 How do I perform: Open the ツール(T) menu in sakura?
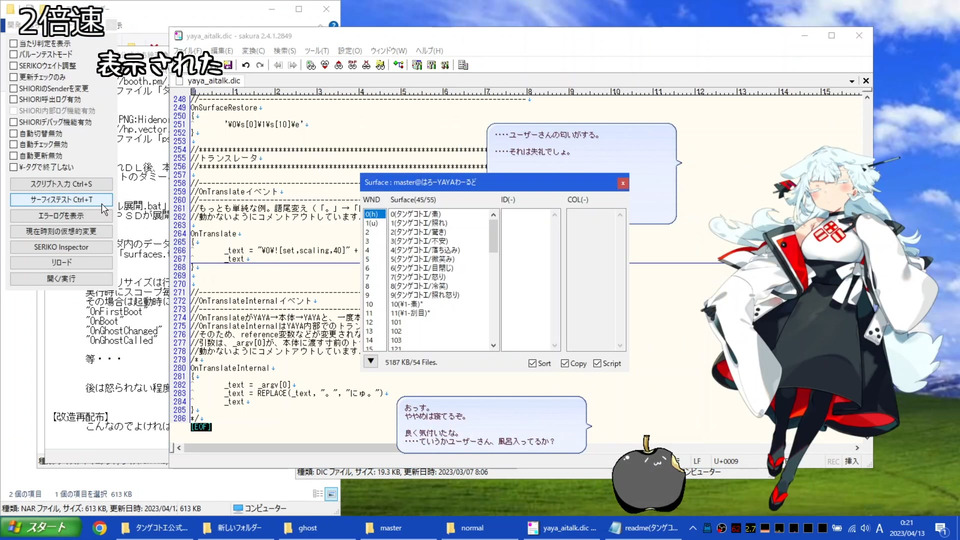tap(317, 51)
